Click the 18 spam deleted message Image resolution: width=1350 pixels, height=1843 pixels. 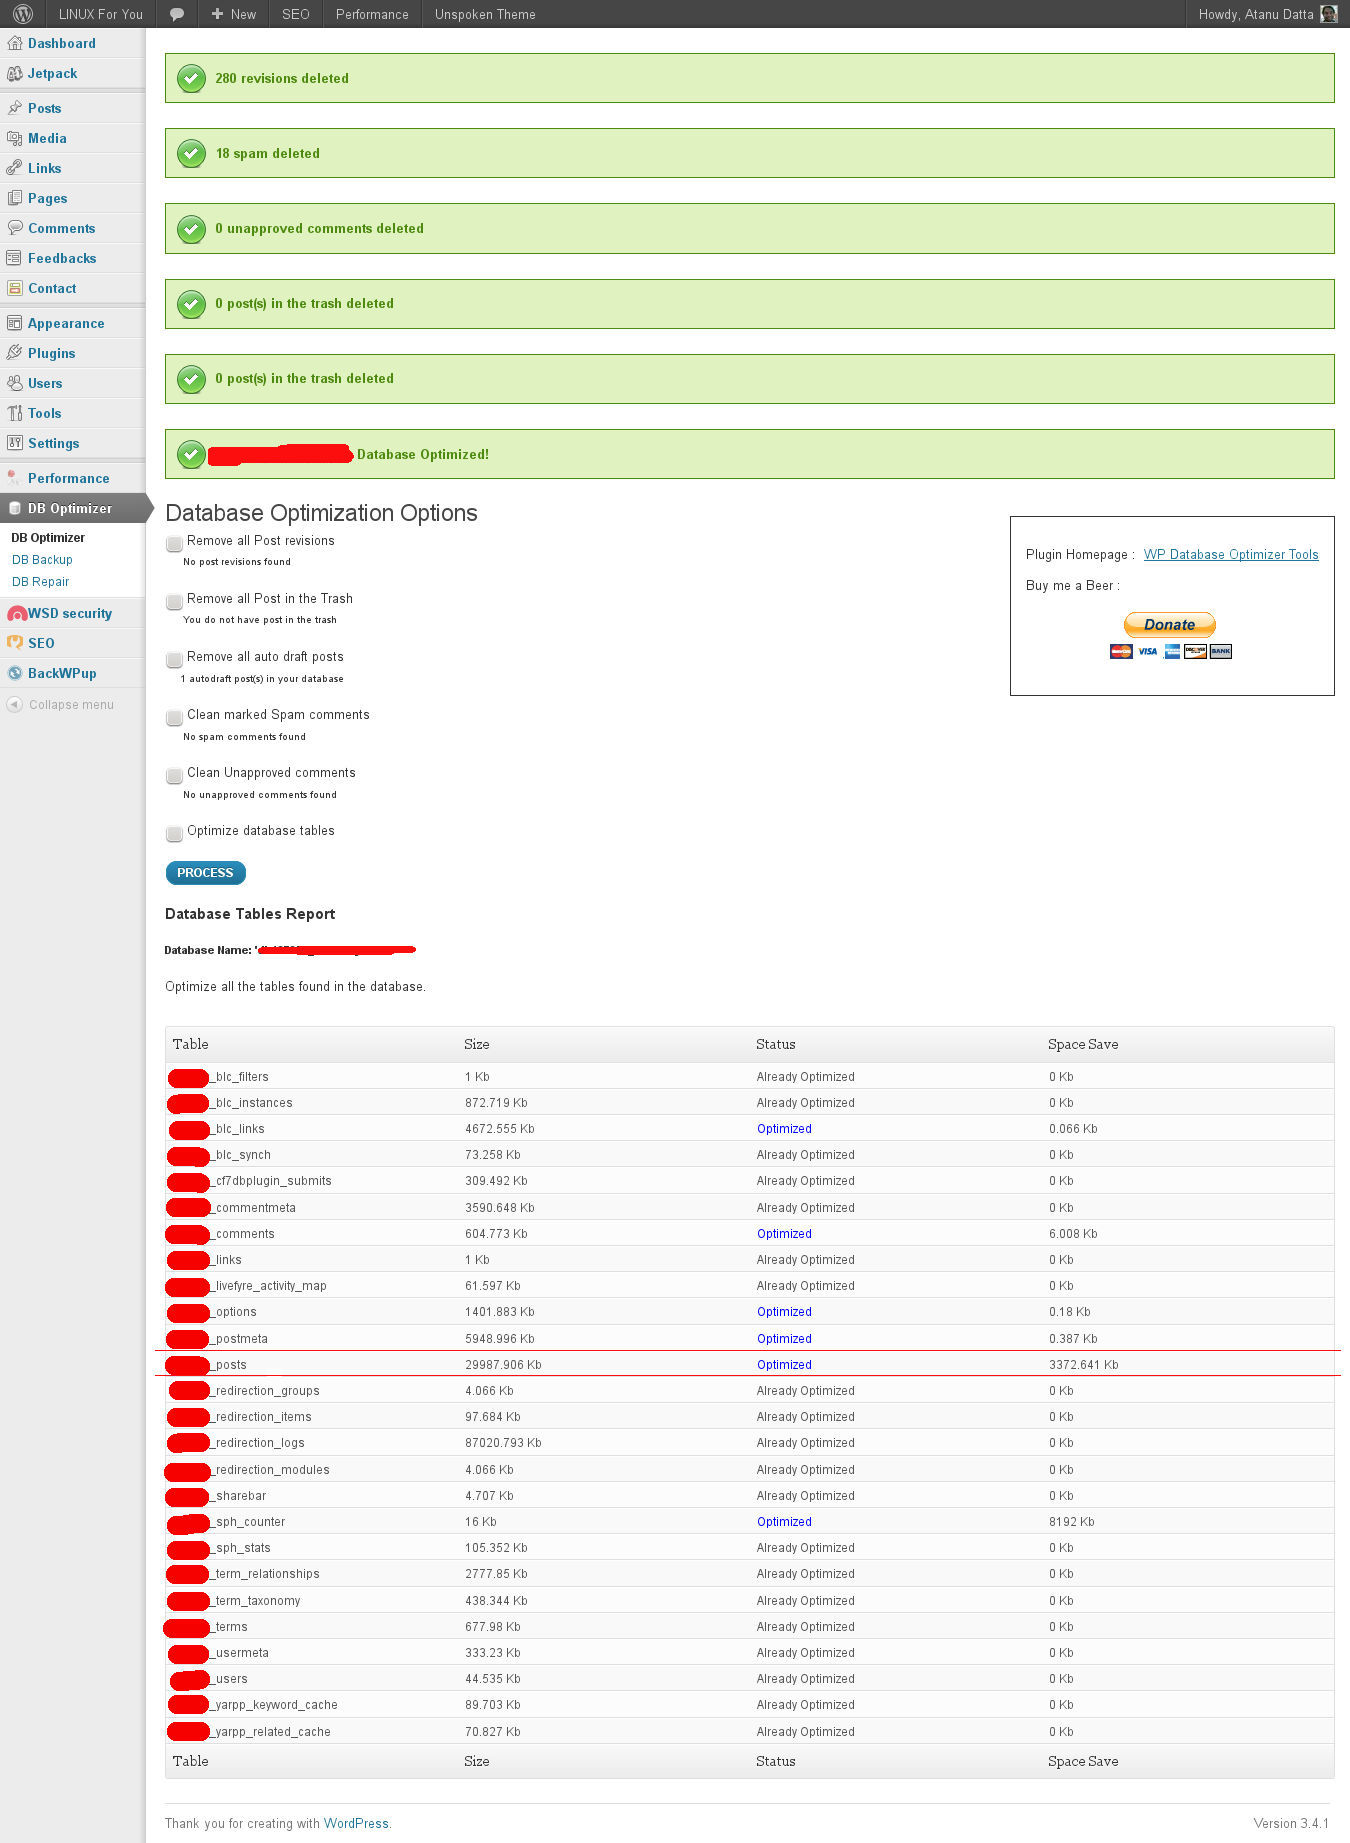click(268, 153)
